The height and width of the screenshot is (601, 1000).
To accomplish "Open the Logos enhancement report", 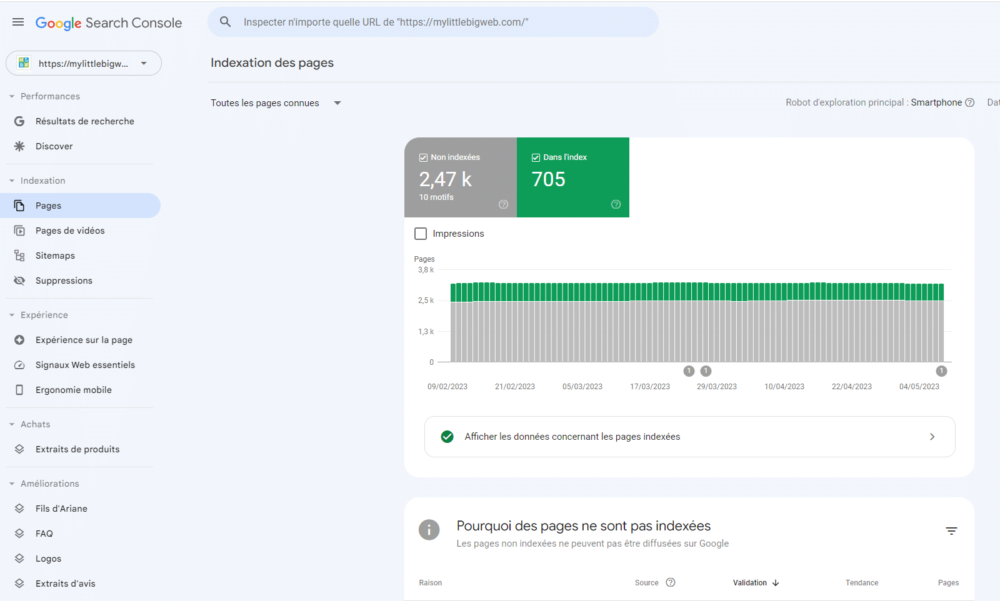I will [80, 558].
